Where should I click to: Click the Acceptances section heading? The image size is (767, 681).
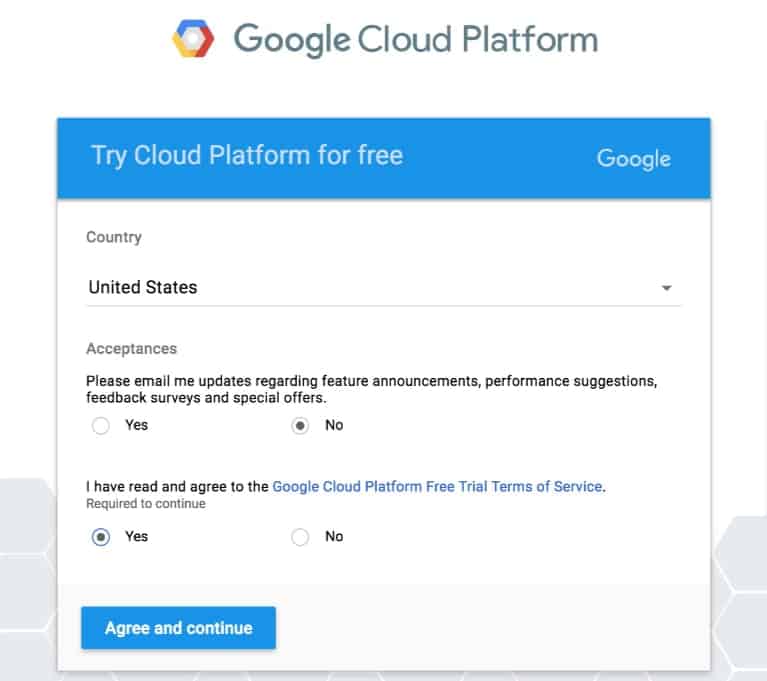point(131,349)
